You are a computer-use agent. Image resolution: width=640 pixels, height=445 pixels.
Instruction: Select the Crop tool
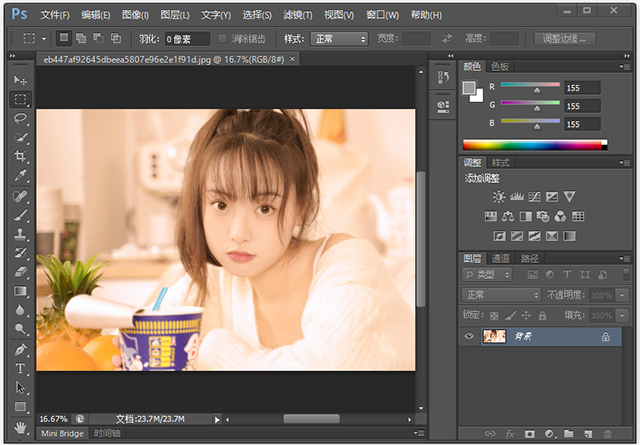pyautogui.click(x=20, y=157)
